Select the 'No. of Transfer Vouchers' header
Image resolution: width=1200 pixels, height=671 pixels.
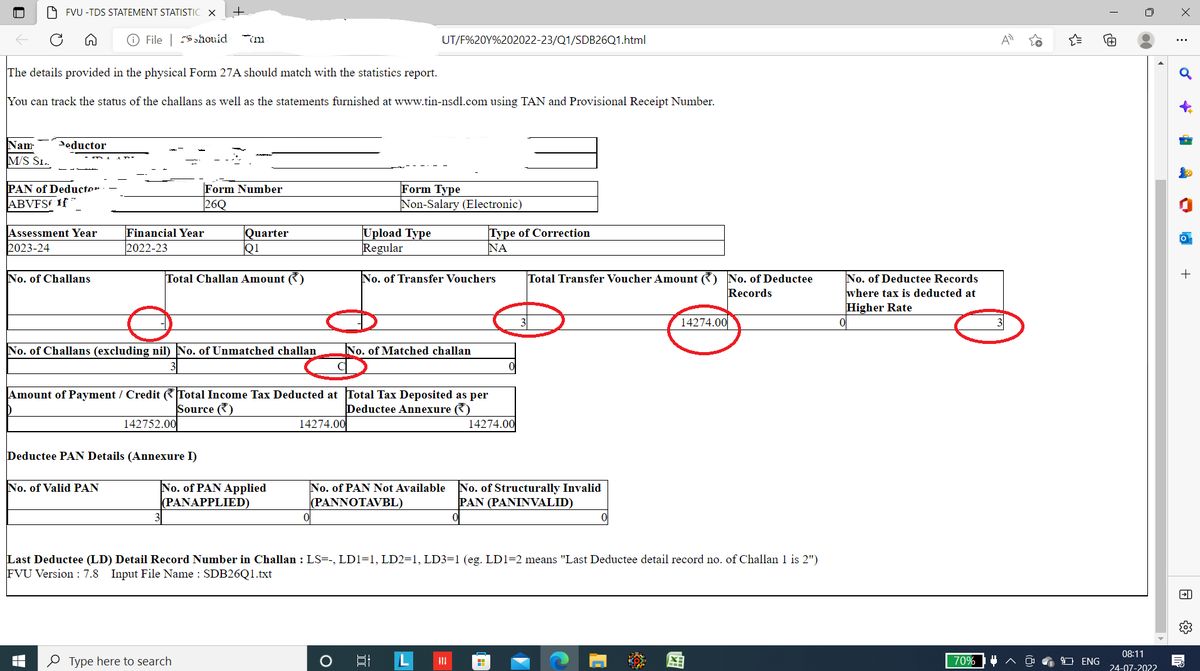(429, 278)
